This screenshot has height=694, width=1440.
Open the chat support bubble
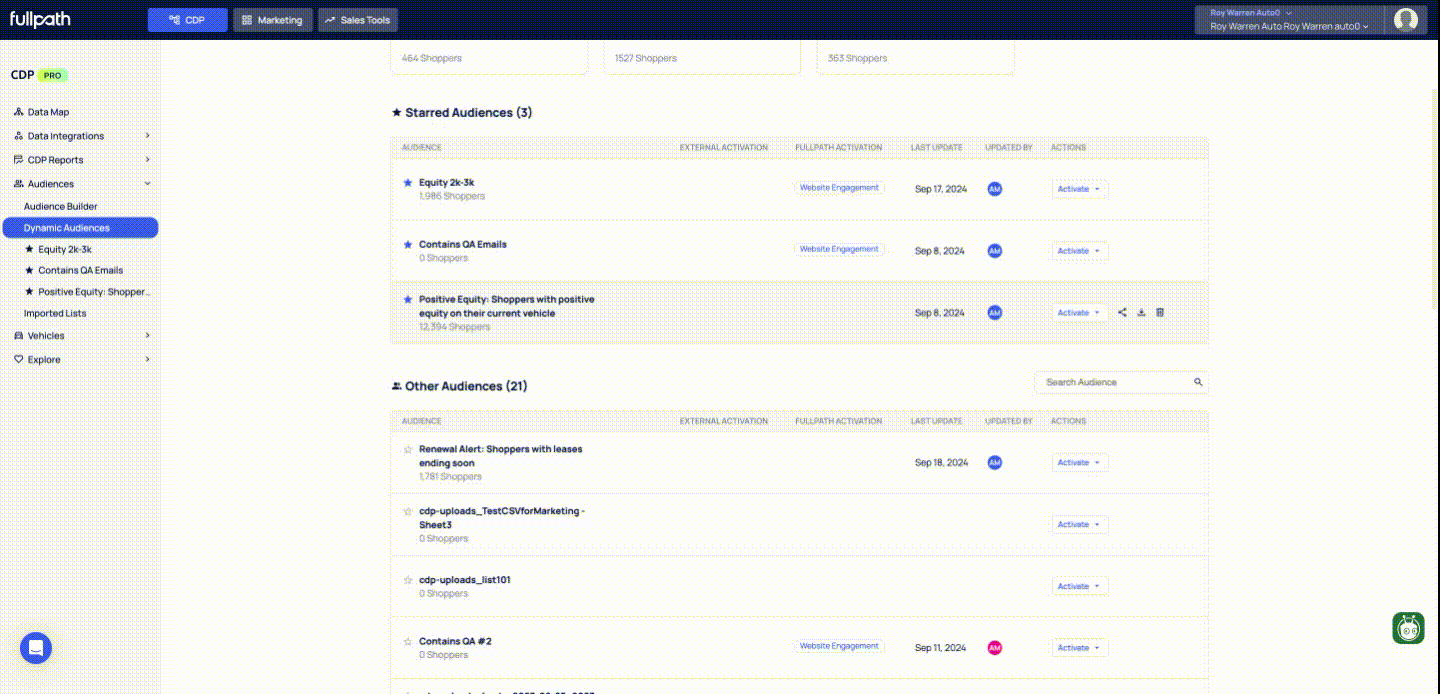point(36,648)
